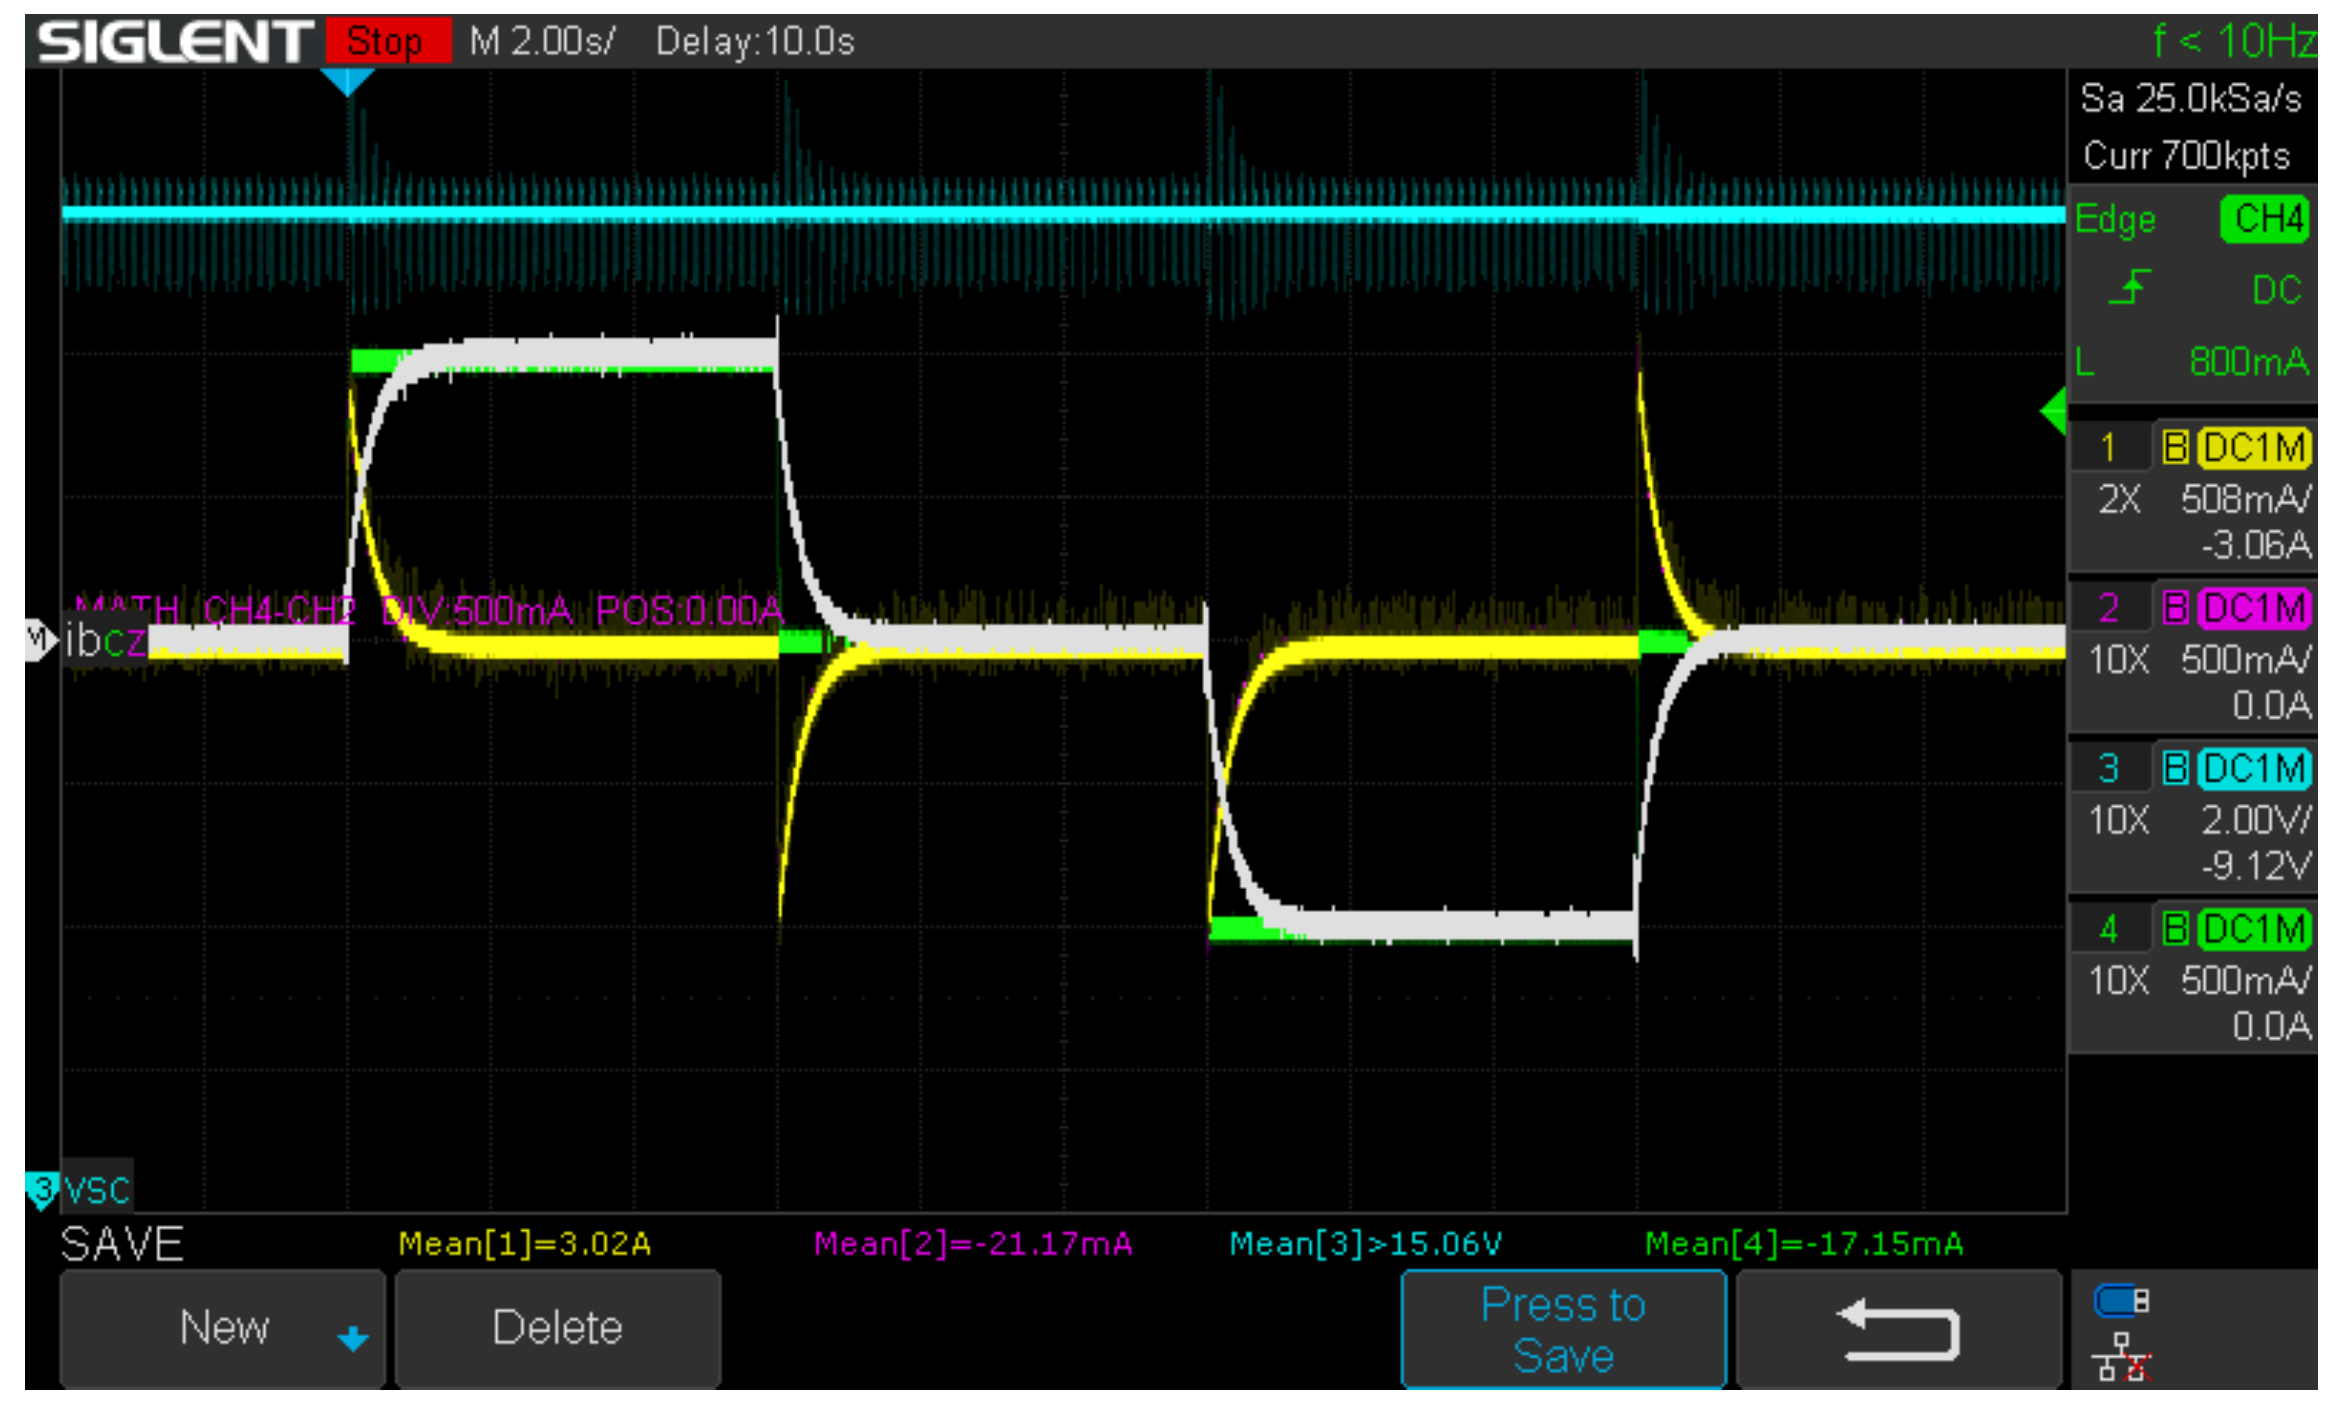
Task: Click the f < 10Hz frequency counter
Action: tap(2234, 41)
